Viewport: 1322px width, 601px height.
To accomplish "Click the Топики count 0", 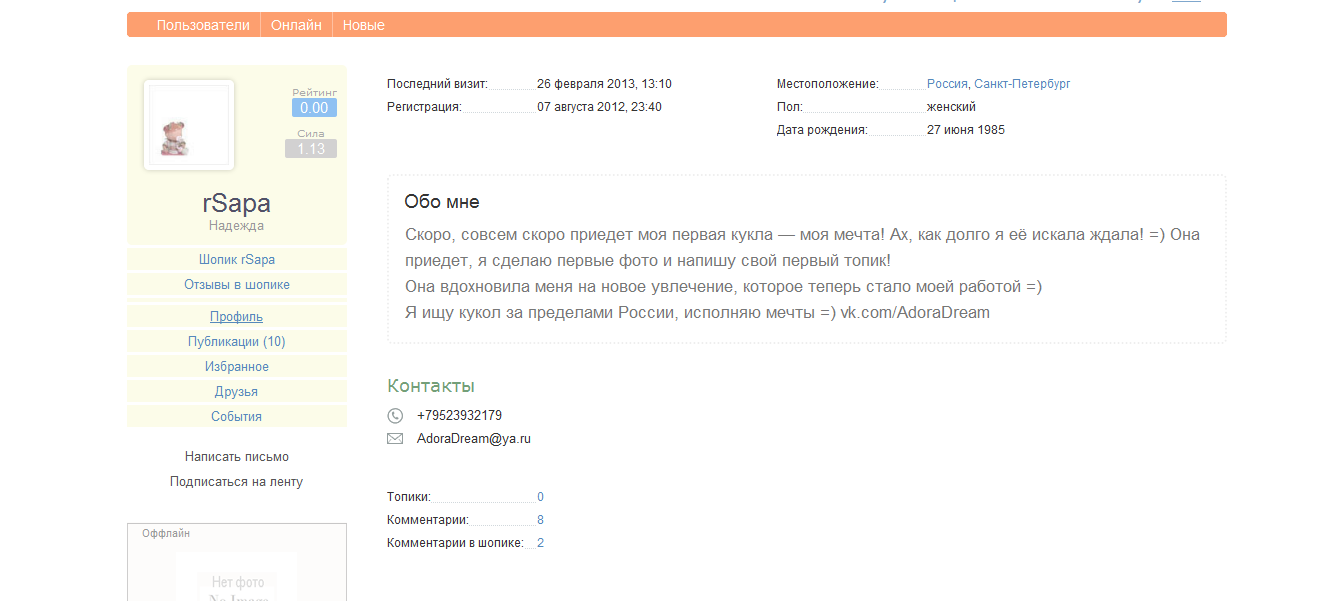I will coord(540,497).
